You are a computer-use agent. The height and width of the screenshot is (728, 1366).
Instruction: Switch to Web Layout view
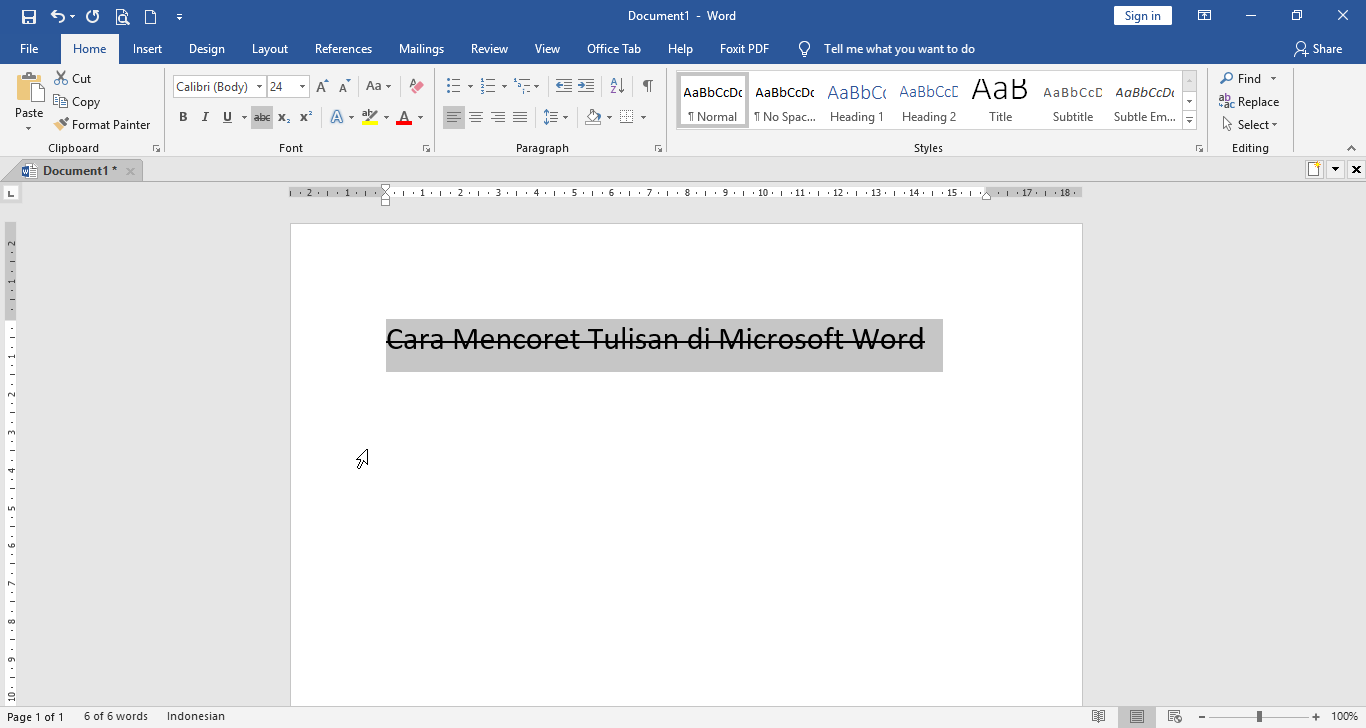[x=1175, y=716]
